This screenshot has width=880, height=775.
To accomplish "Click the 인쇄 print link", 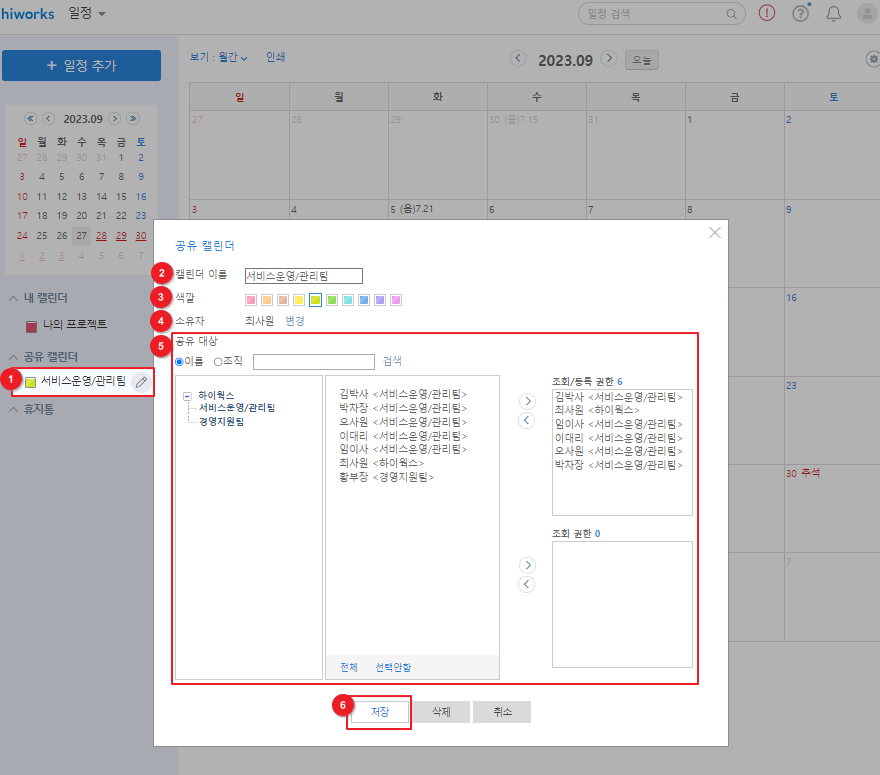I will 276,57.
